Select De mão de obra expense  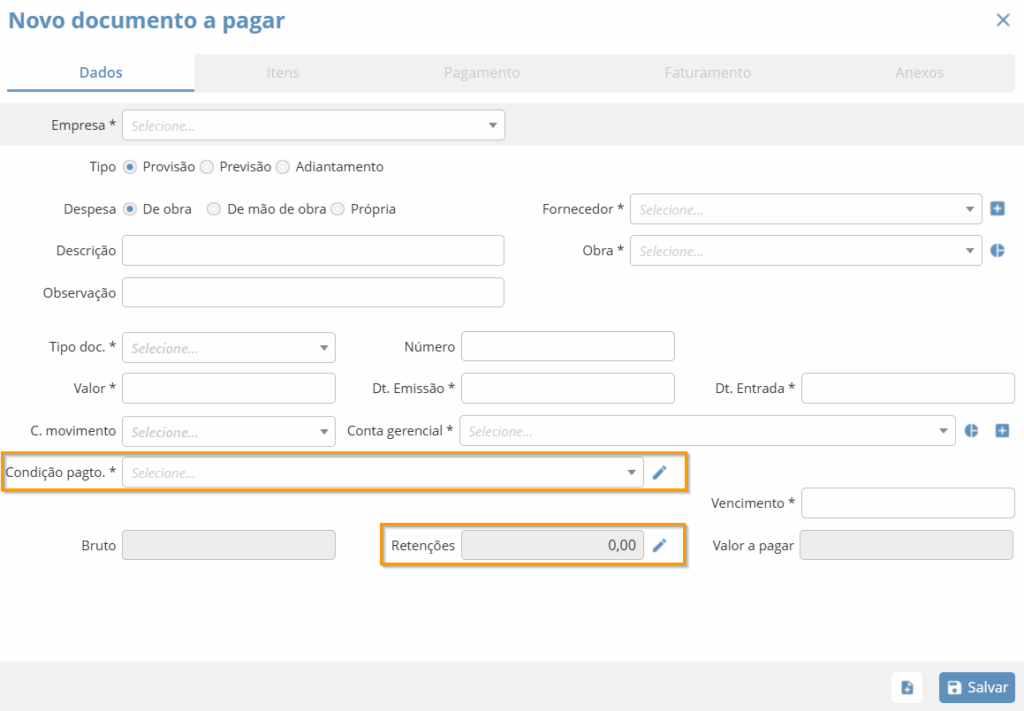pyautogui.click(x=214, y=209)
